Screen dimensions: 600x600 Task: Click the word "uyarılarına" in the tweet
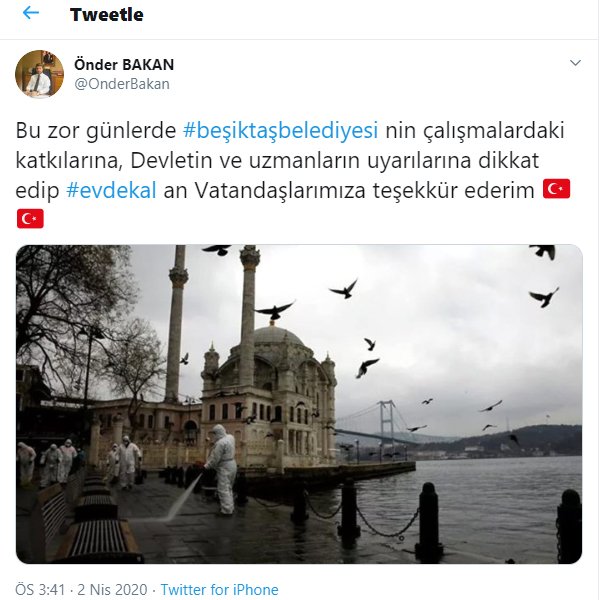[x=419, y=161]
